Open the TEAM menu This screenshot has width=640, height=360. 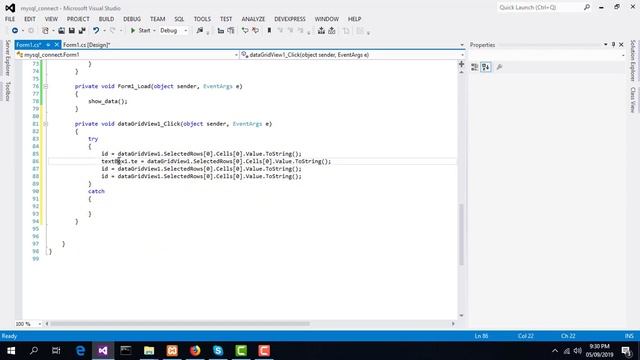[158, 19]
